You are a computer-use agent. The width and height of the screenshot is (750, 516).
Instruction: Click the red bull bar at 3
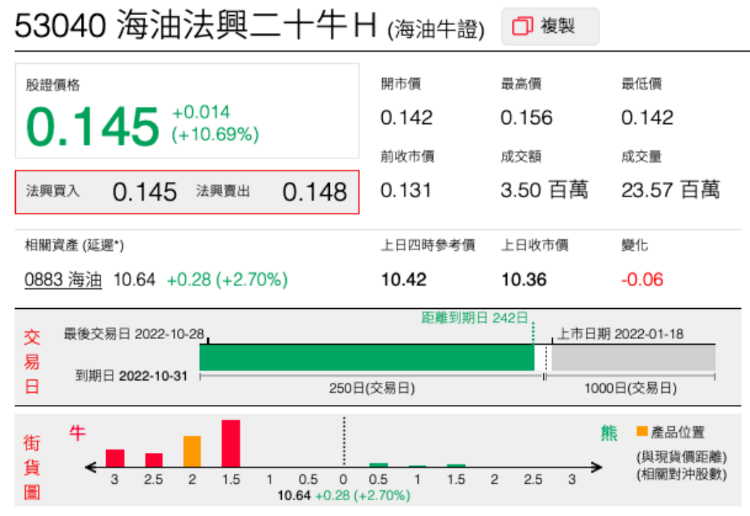tap(115, 458)
